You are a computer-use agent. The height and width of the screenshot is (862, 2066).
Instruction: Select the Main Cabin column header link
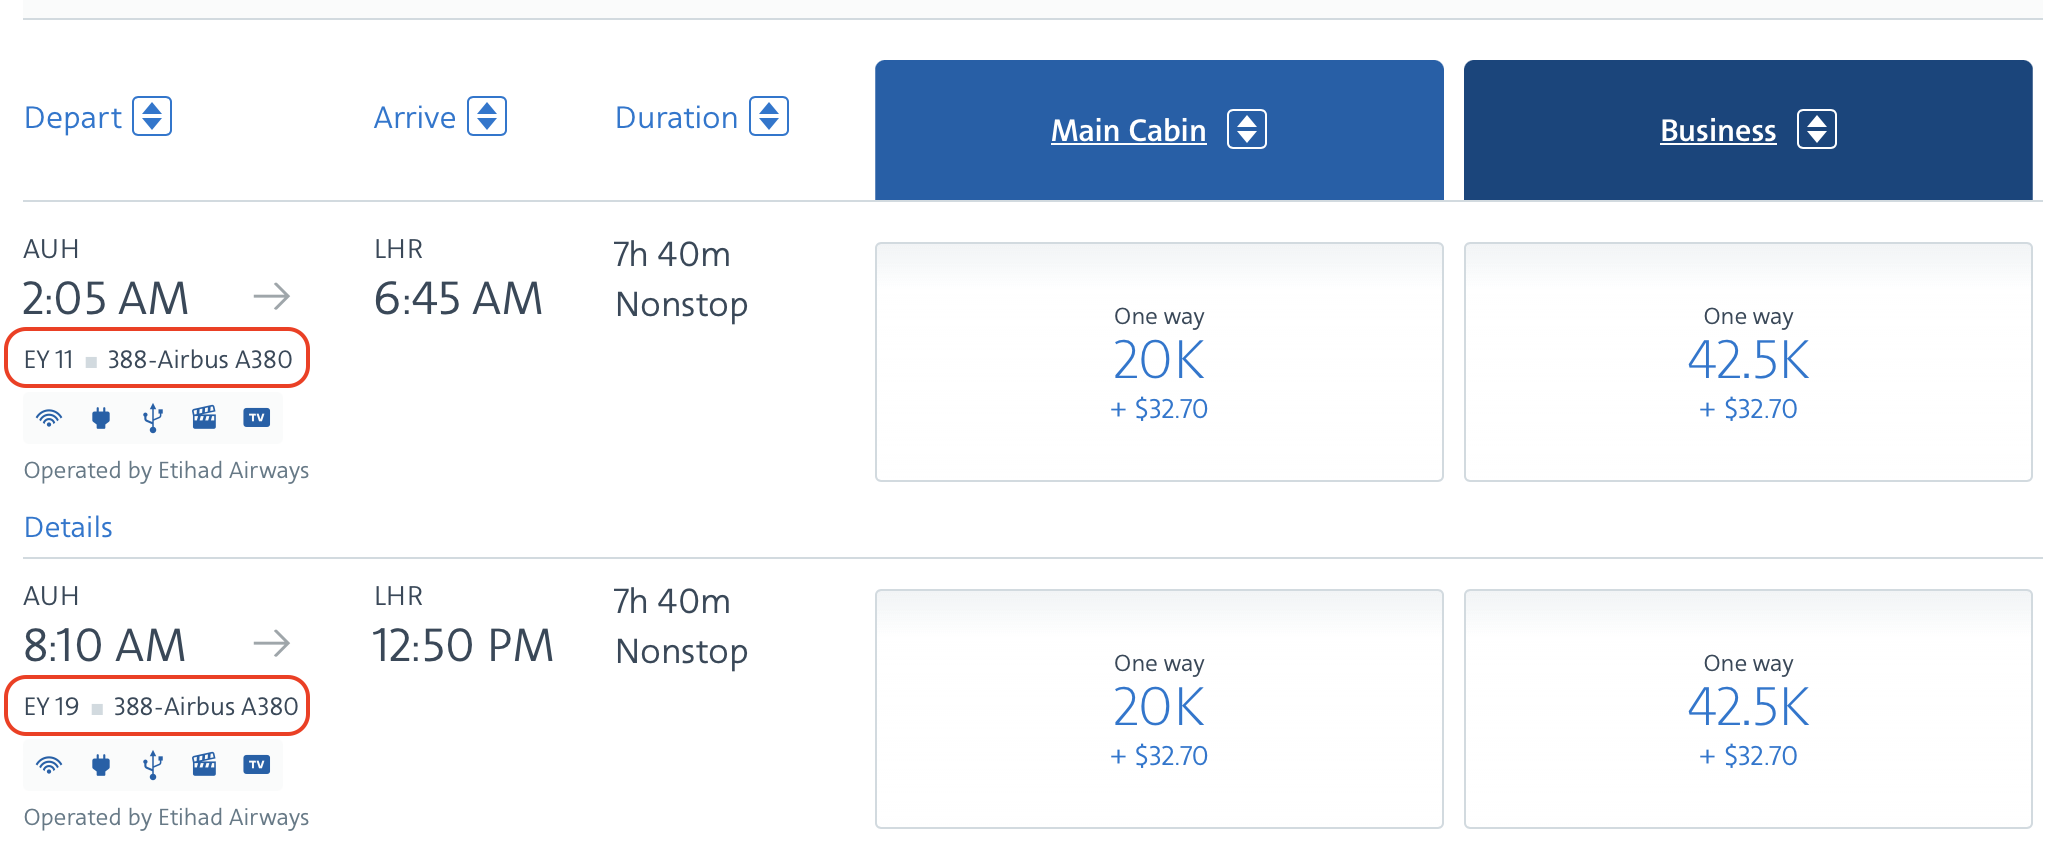click(x=1128, y=130)
